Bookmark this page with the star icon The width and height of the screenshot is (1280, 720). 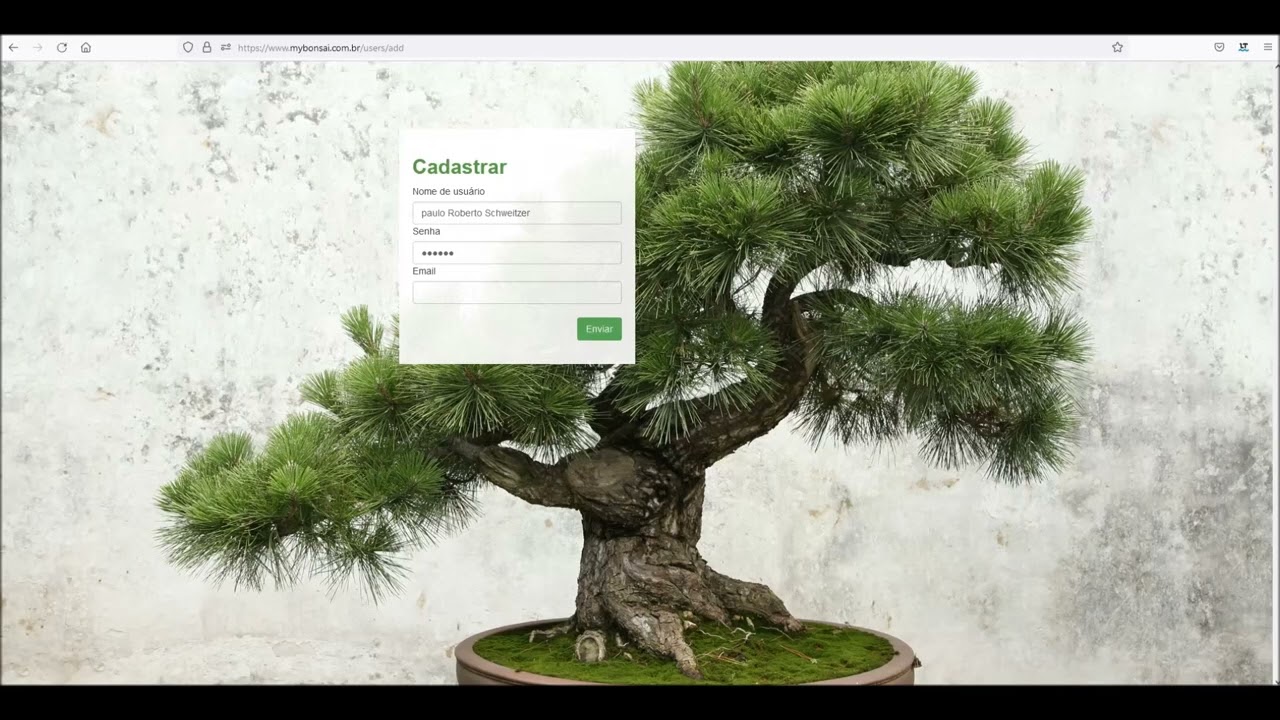click(x=1118, y=47)
